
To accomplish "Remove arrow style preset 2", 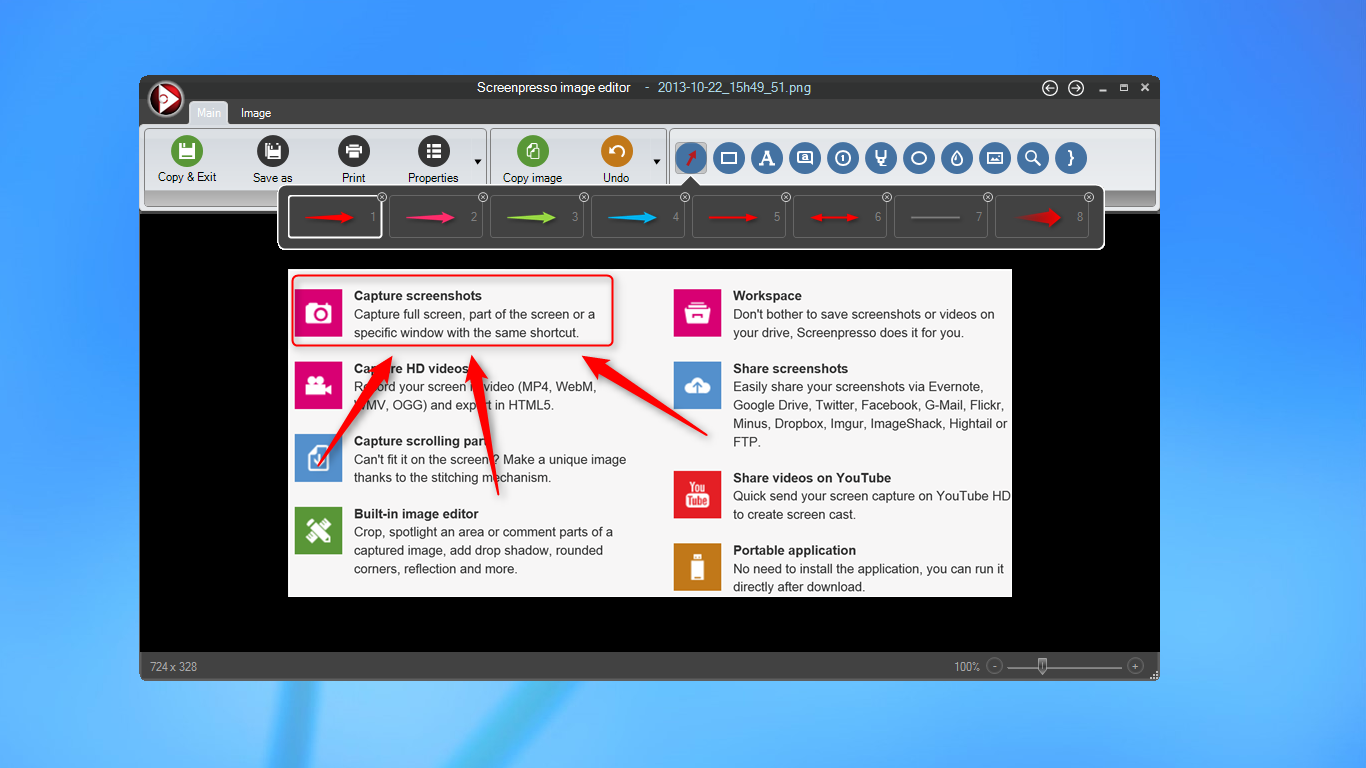I will coord(483,197).
